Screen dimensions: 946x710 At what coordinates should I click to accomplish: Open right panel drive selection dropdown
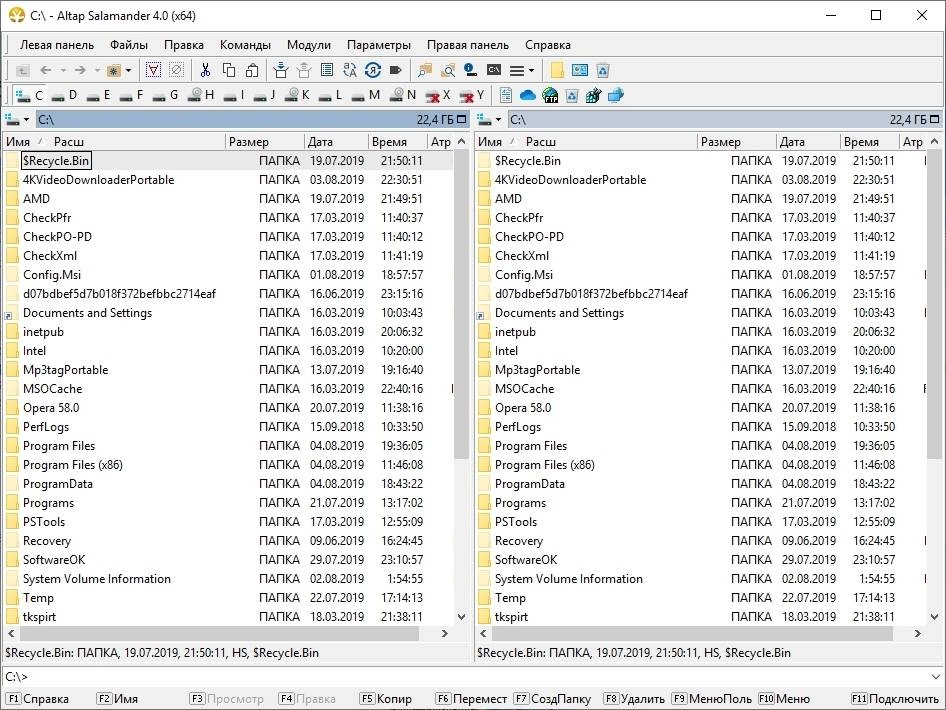(x=489, y=119)
